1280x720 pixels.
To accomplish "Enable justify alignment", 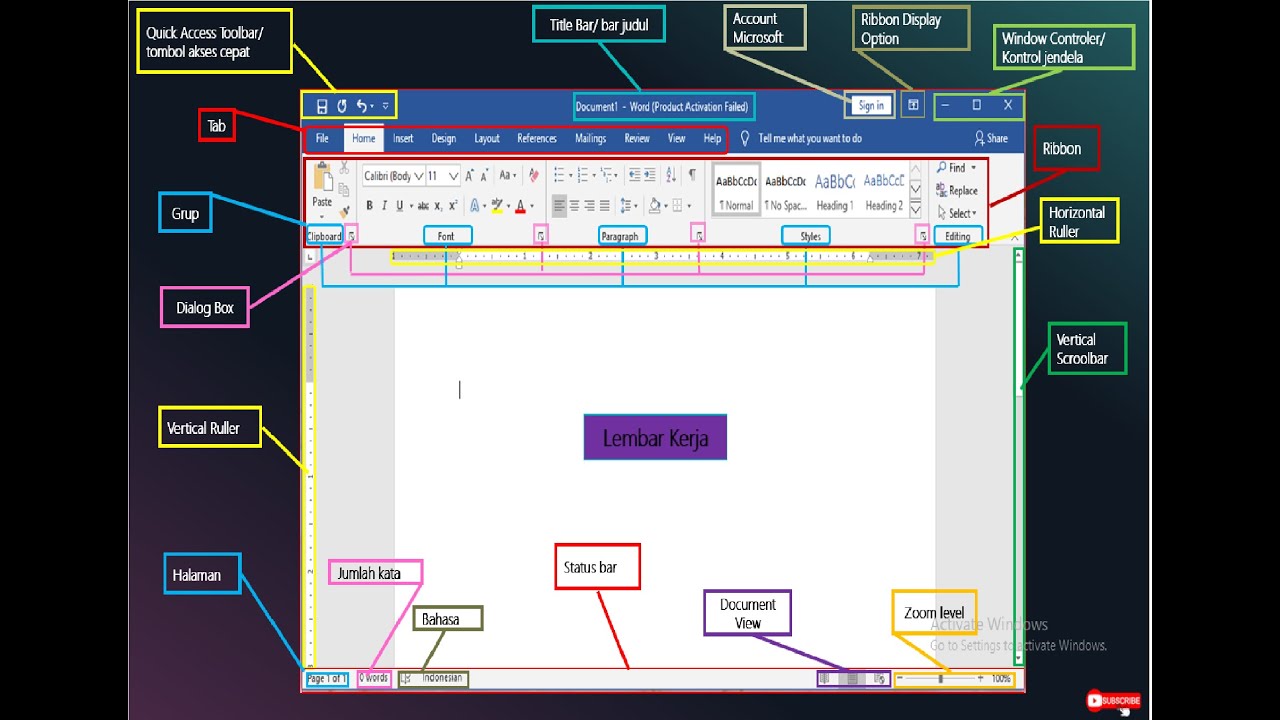I will [x=605, y=206].
